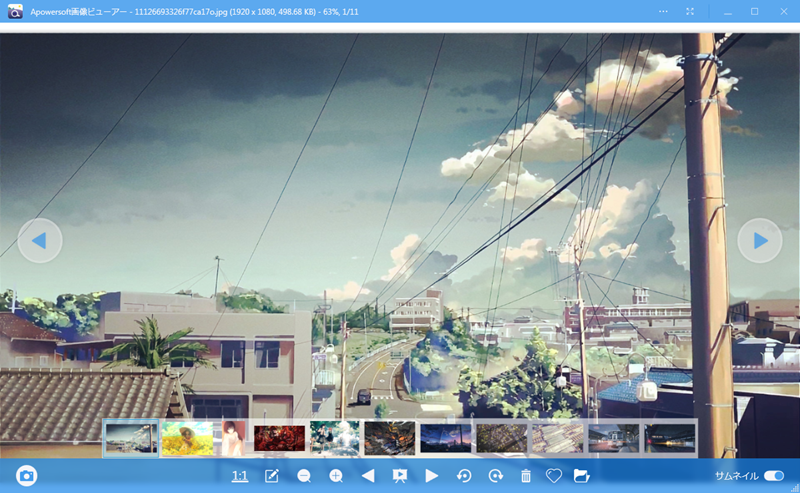Open the three-dots more options menu
Image resolution: width=800 pixels, height=493 pixels.
pos(663,11)
